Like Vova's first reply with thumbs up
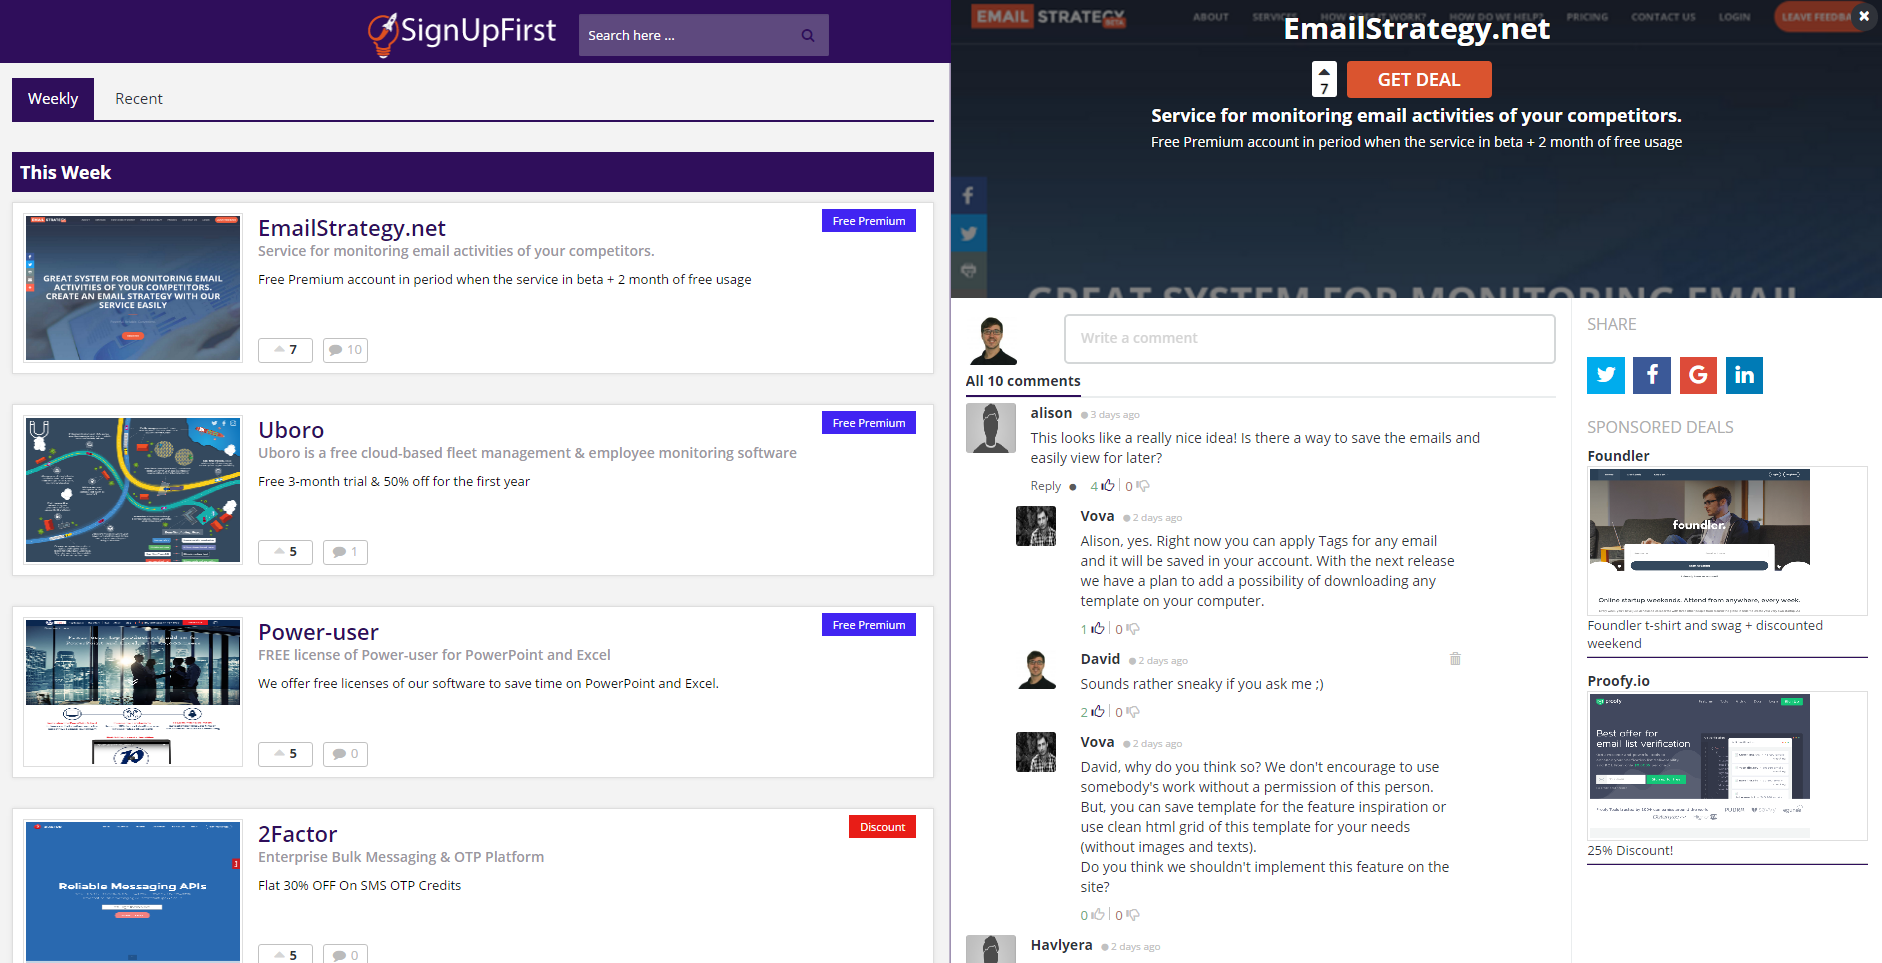 pyautogui.click(x=1098, y=628)
